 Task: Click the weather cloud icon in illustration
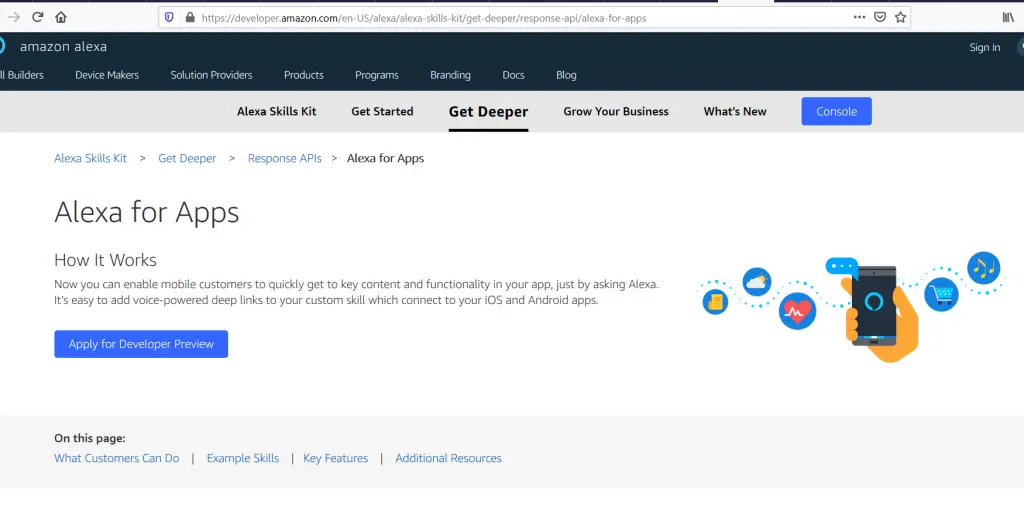[757, 282]
